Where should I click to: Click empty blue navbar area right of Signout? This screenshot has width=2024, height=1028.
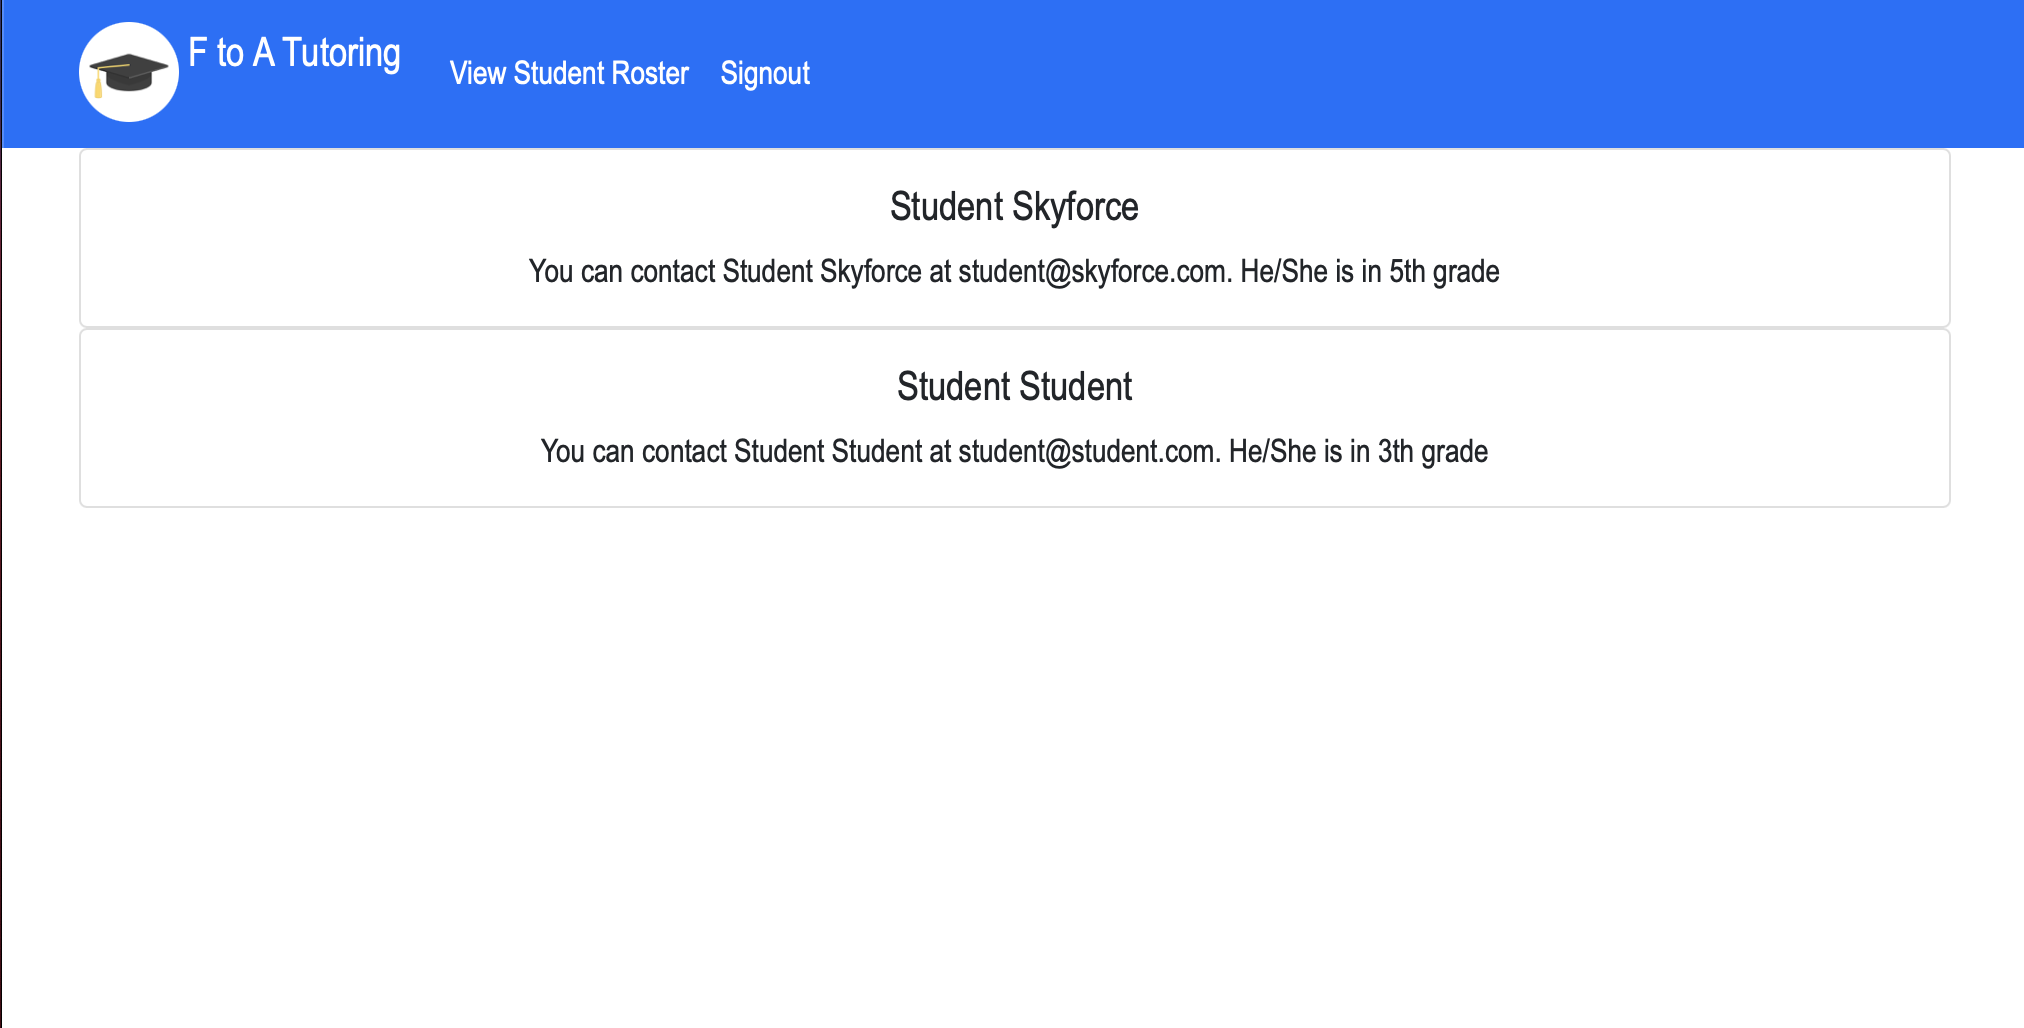pos(1400,73)
